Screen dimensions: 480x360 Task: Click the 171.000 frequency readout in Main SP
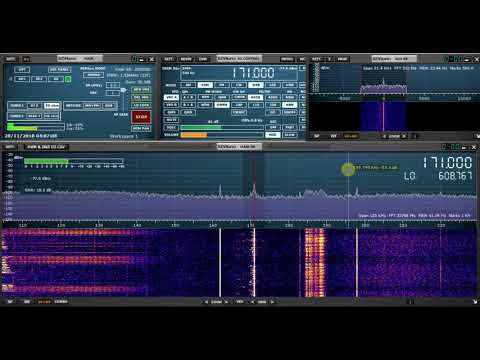pos(447,163)
